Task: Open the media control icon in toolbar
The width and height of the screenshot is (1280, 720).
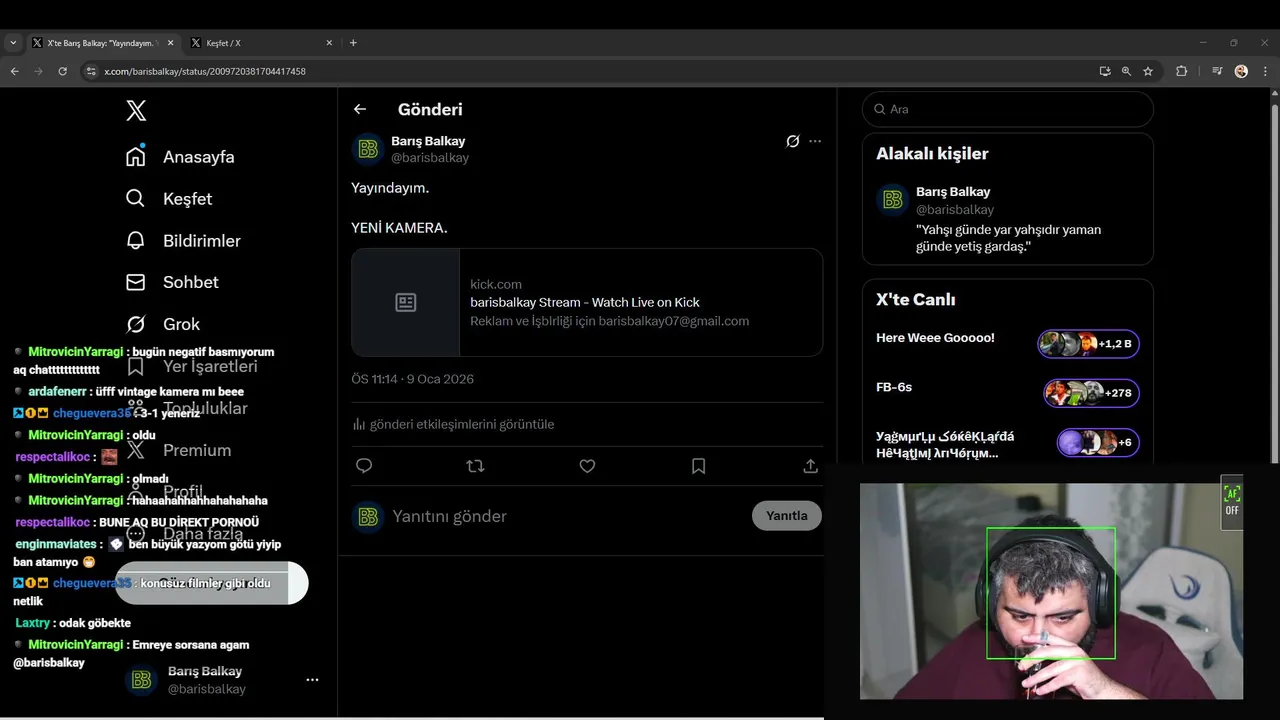Action: [1217, 71]
